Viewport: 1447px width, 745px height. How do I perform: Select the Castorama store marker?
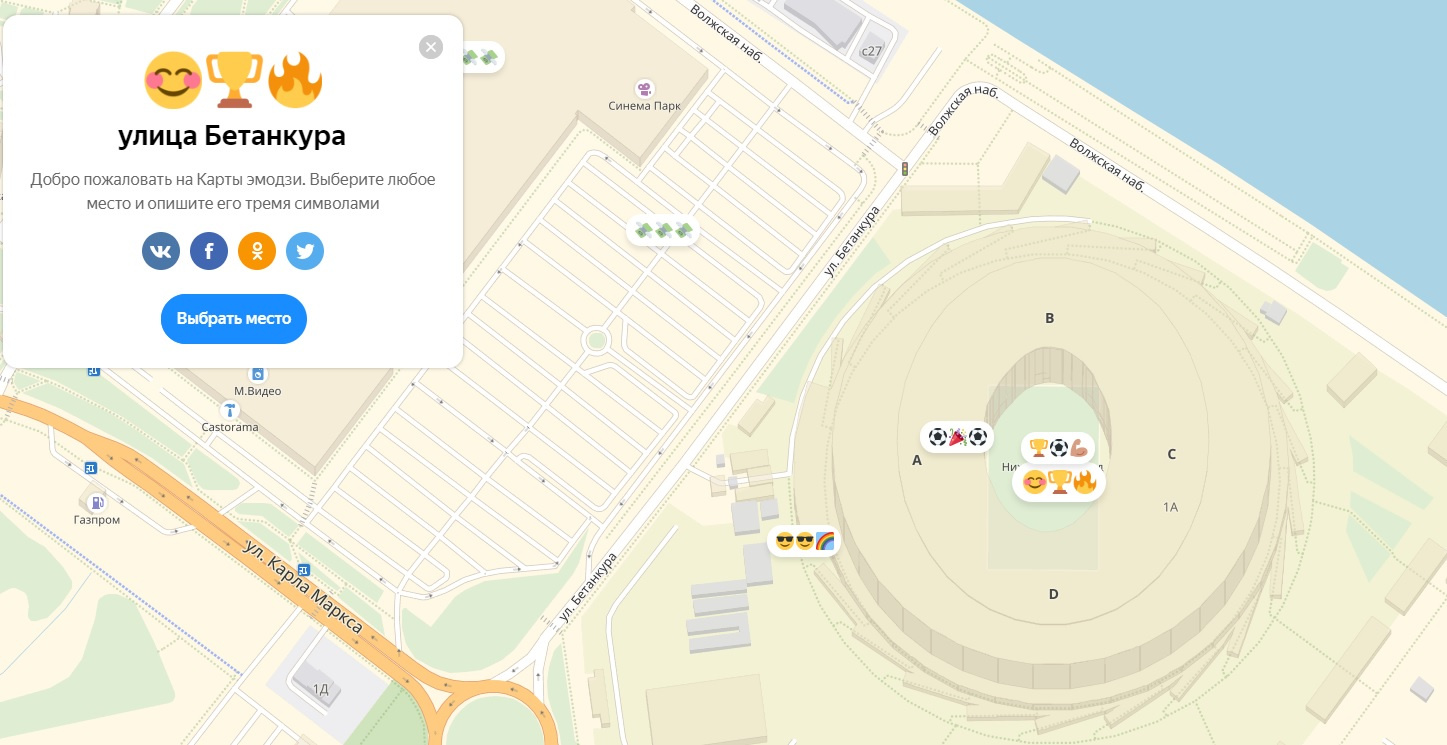click(231, 410)
